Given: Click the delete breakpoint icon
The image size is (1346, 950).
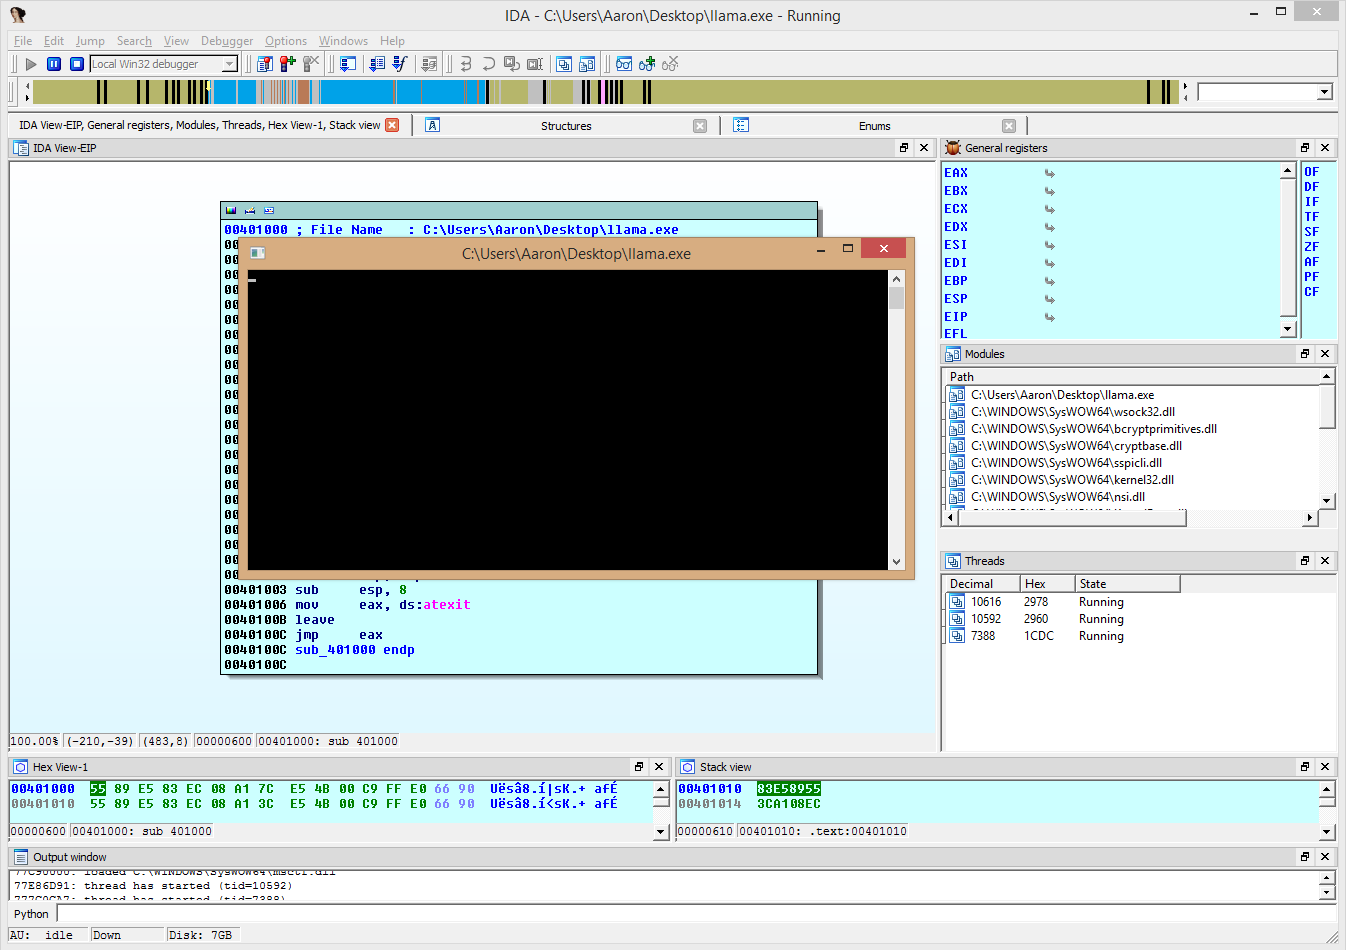Looking at the screenshot, I should pyautogui.click(x=311, y=64).
